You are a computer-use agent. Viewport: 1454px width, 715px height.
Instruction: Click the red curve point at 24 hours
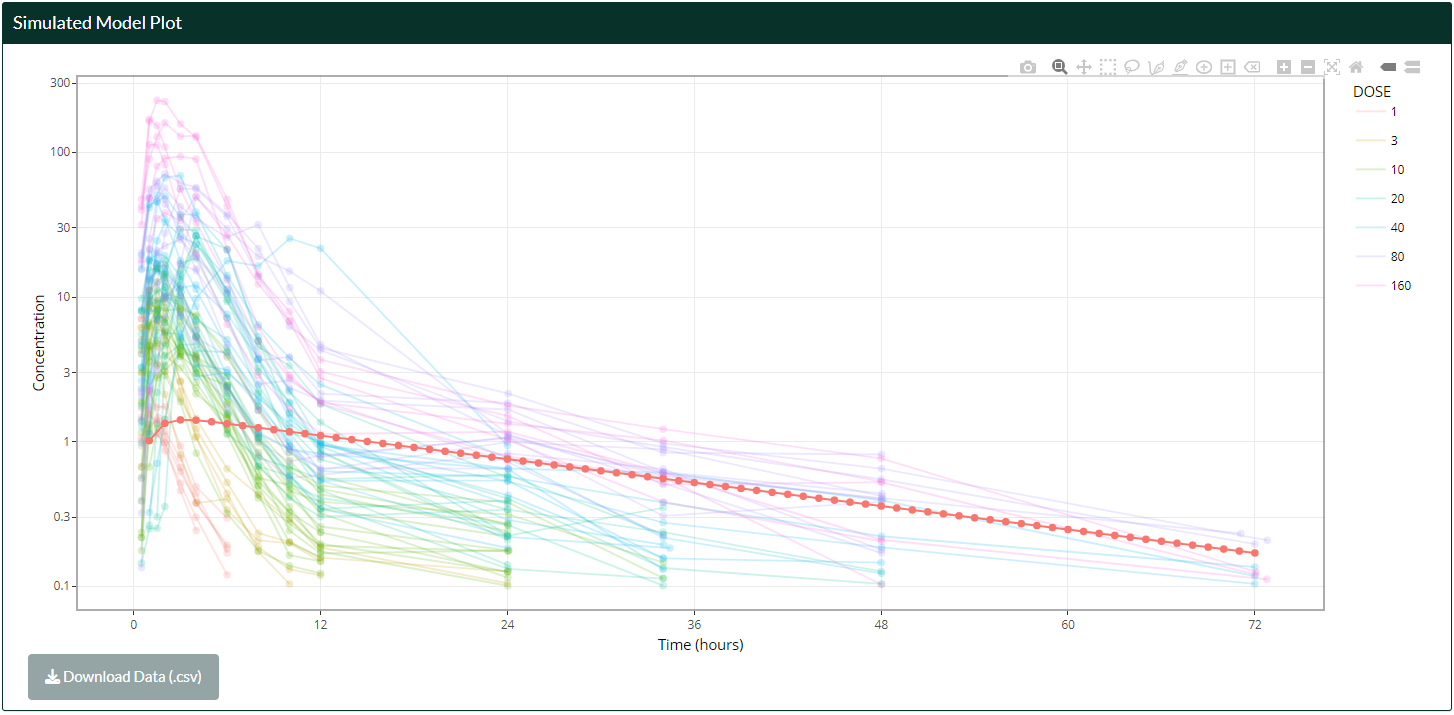coord(507,458)
